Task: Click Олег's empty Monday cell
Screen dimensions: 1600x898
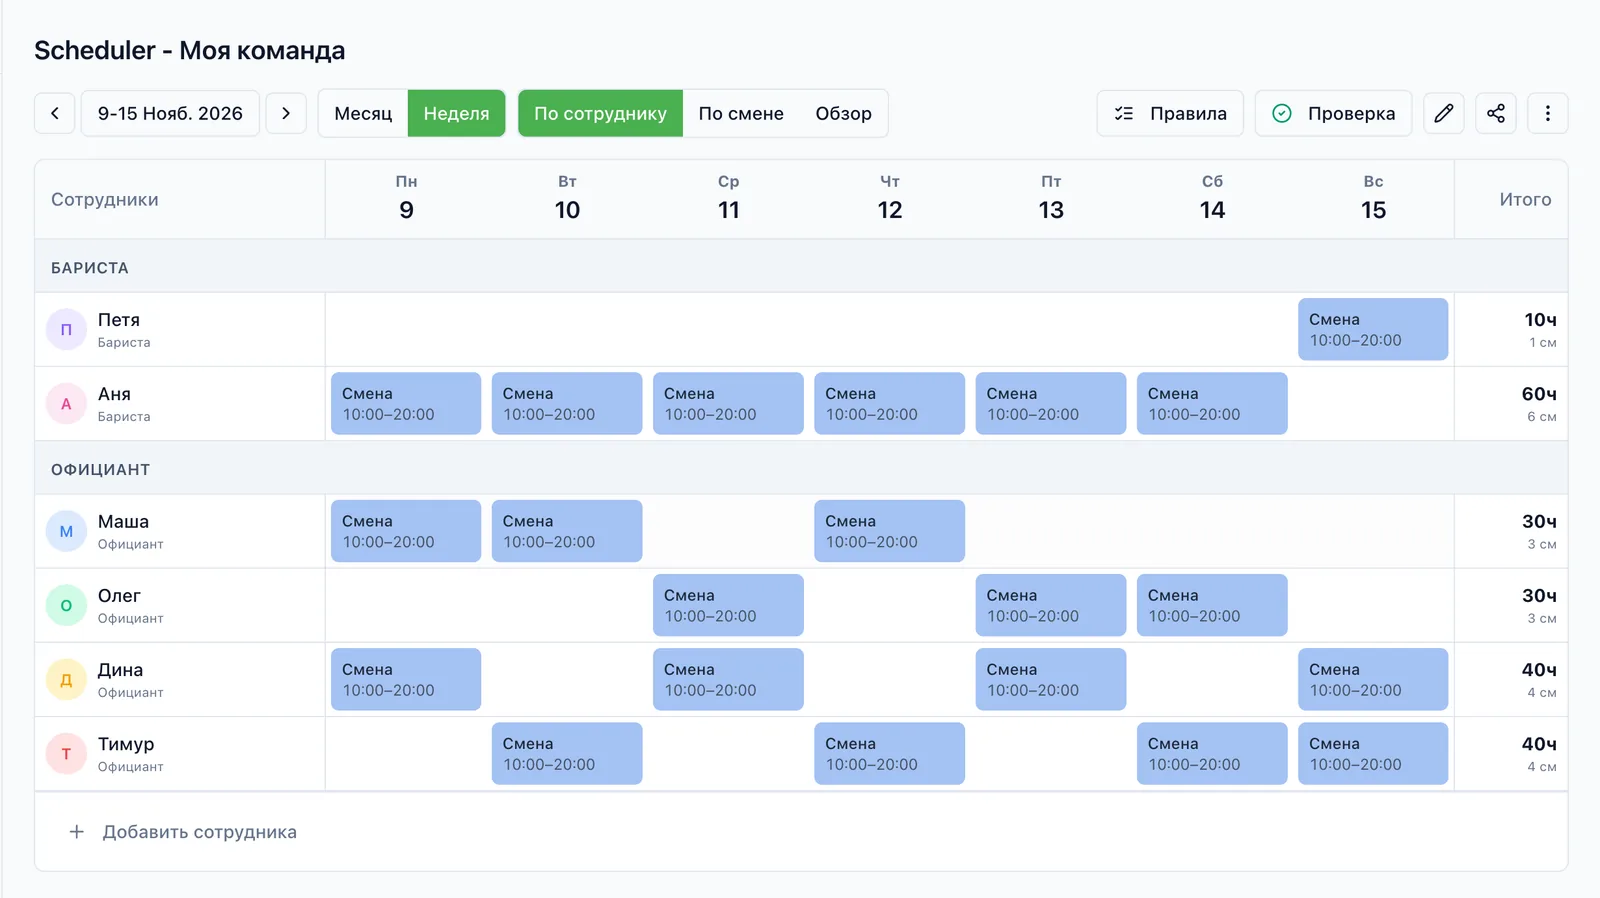Action: pyautogui.click(x=406, y=605)
